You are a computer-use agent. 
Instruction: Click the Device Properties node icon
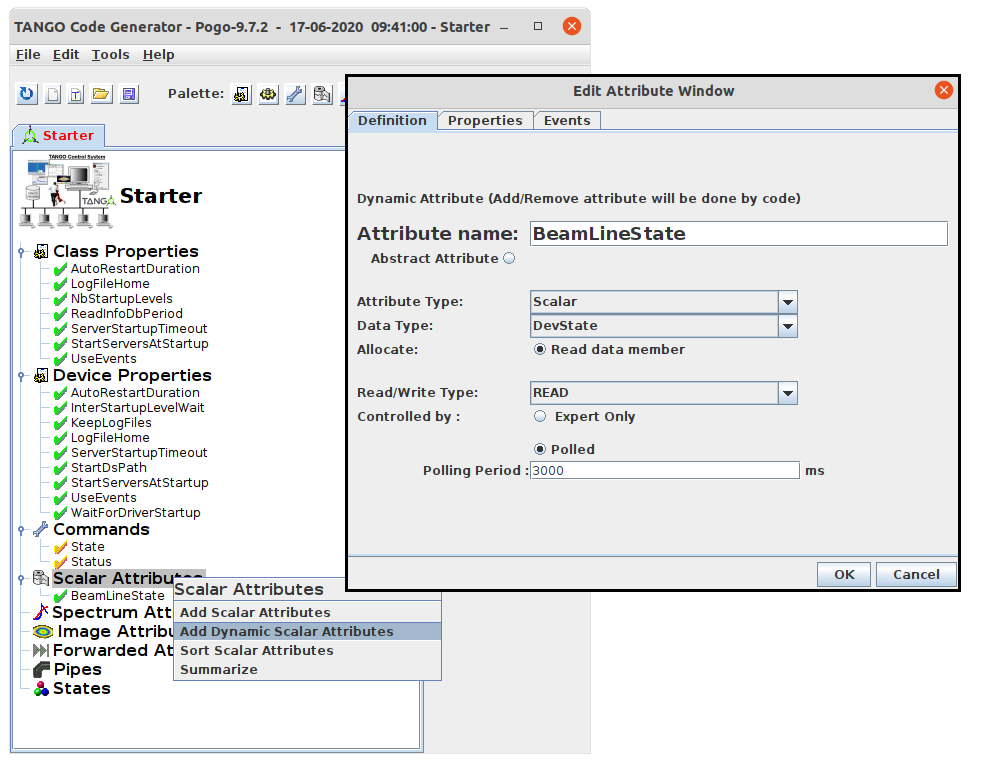point(41,375)
